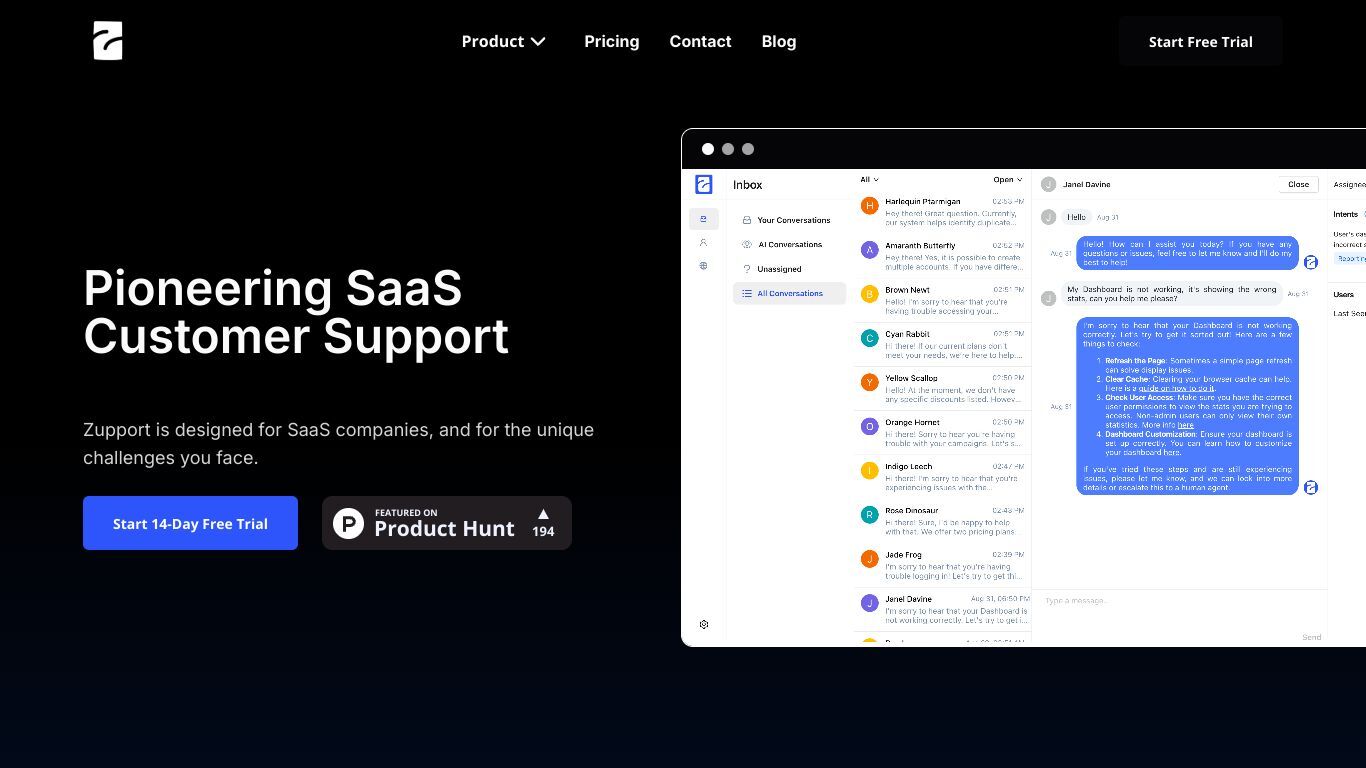
Task: Open the Blog link
Action: [x=778, y=42]
